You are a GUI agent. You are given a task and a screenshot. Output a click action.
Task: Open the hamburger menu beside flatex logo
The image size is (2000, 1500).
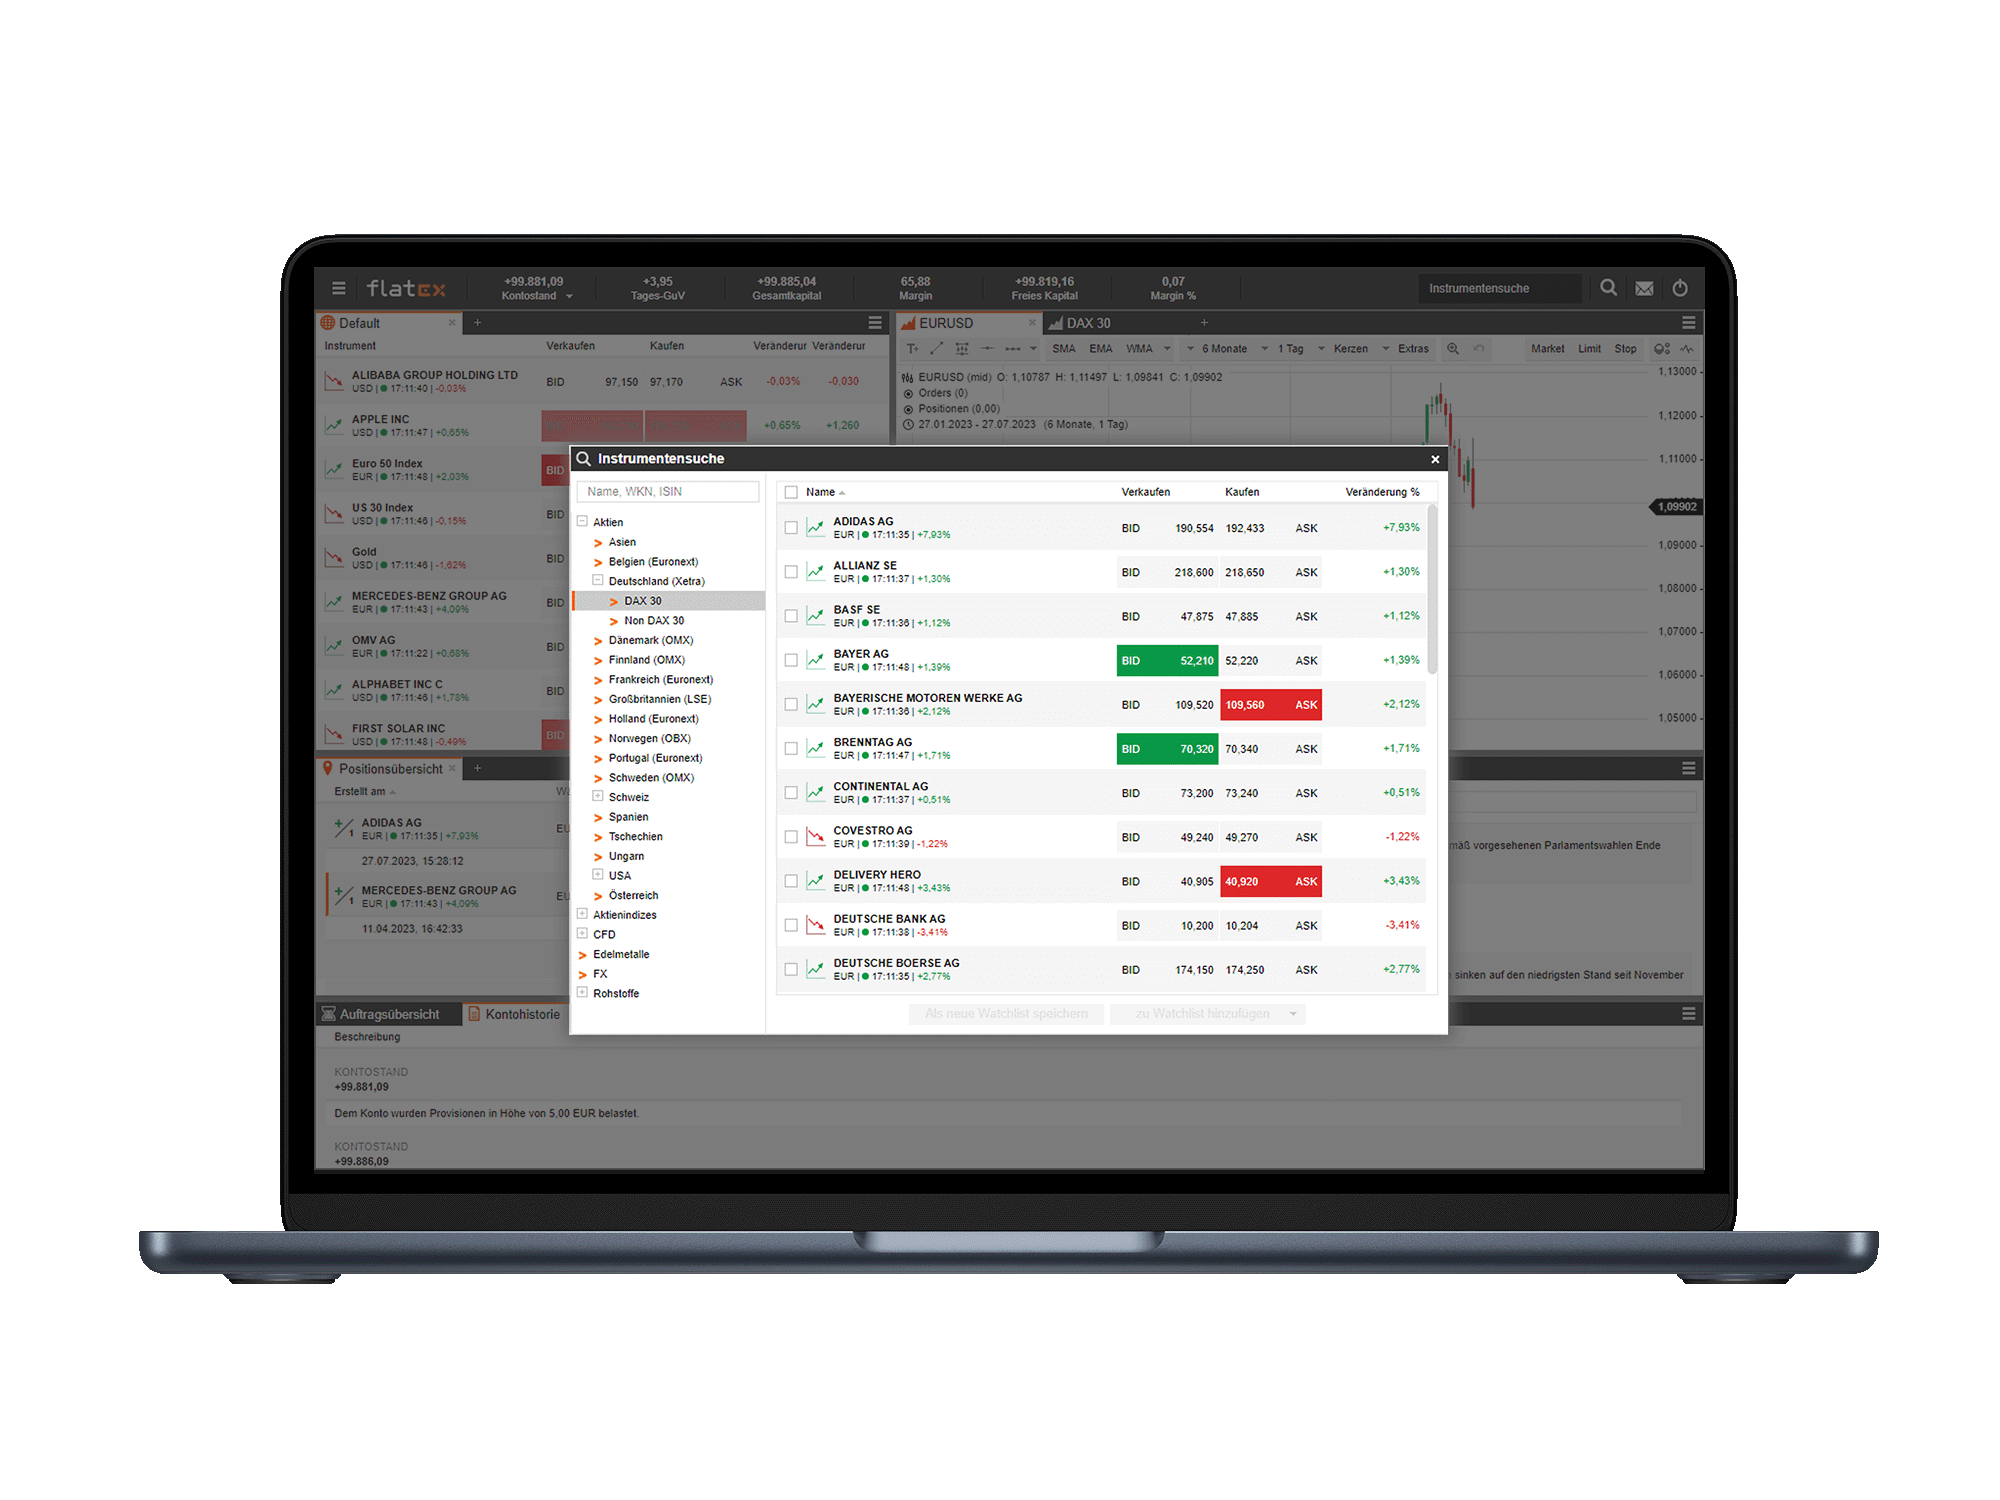339,288
